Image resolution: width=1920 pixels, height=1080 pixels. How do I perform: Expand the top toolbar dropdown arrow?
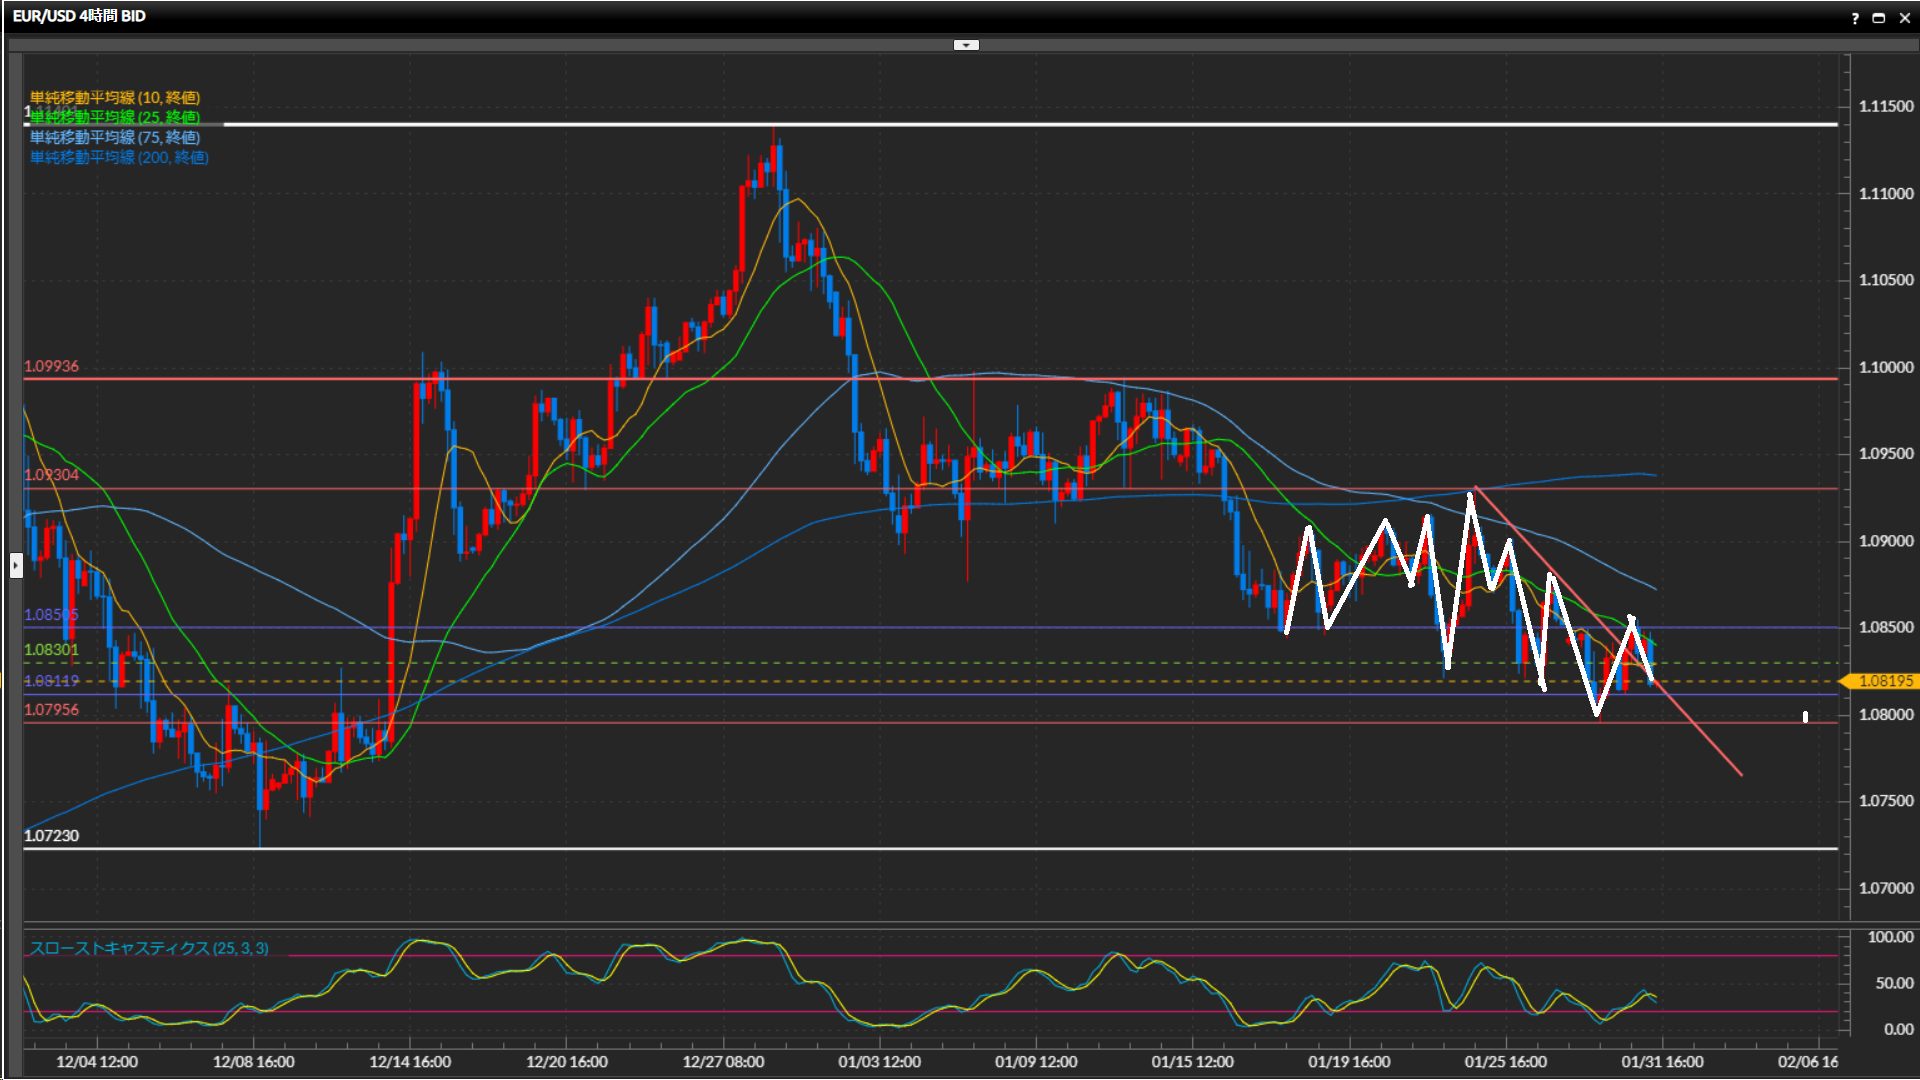pyautogui.click(x=966, y=45)
